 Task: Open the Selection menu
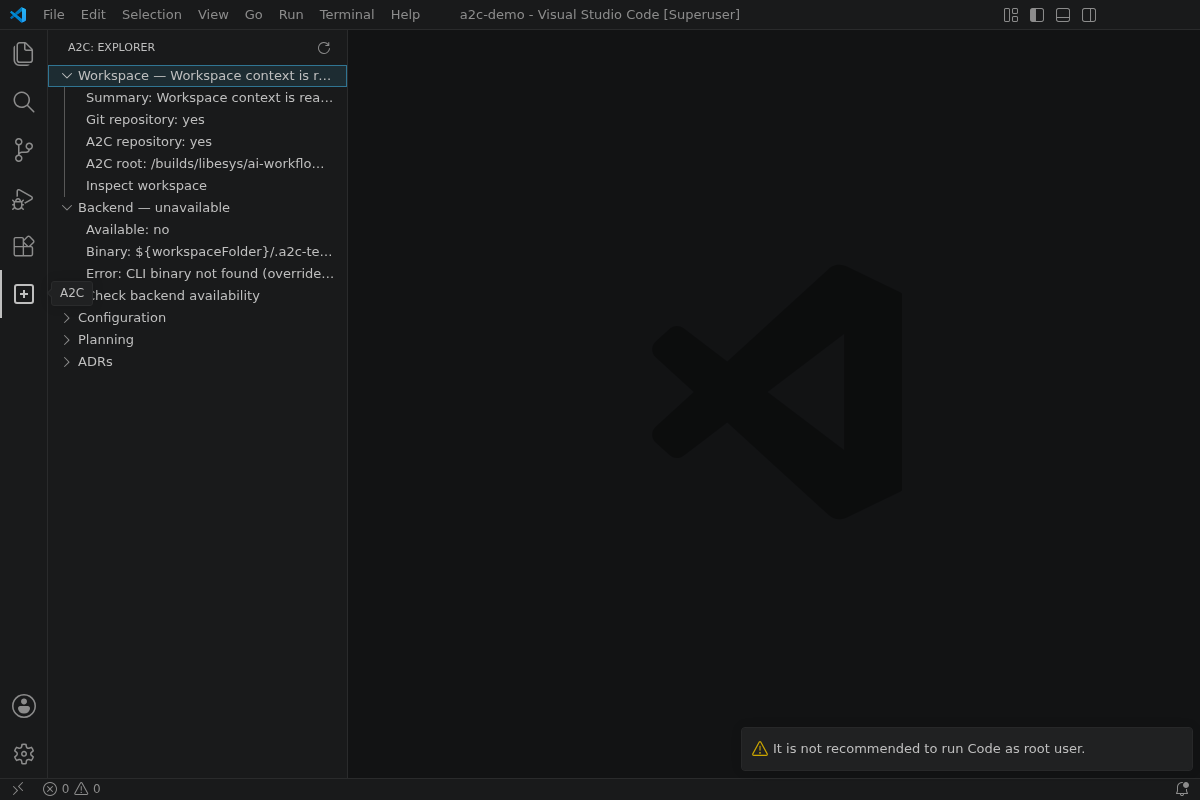point(152,15)
